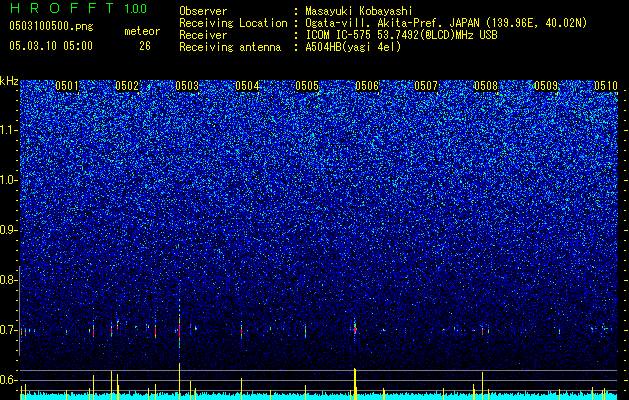Click the meteor count 26
Viewport: 629px width, 400px height.
pyautogui.click(x=145, y=46)
